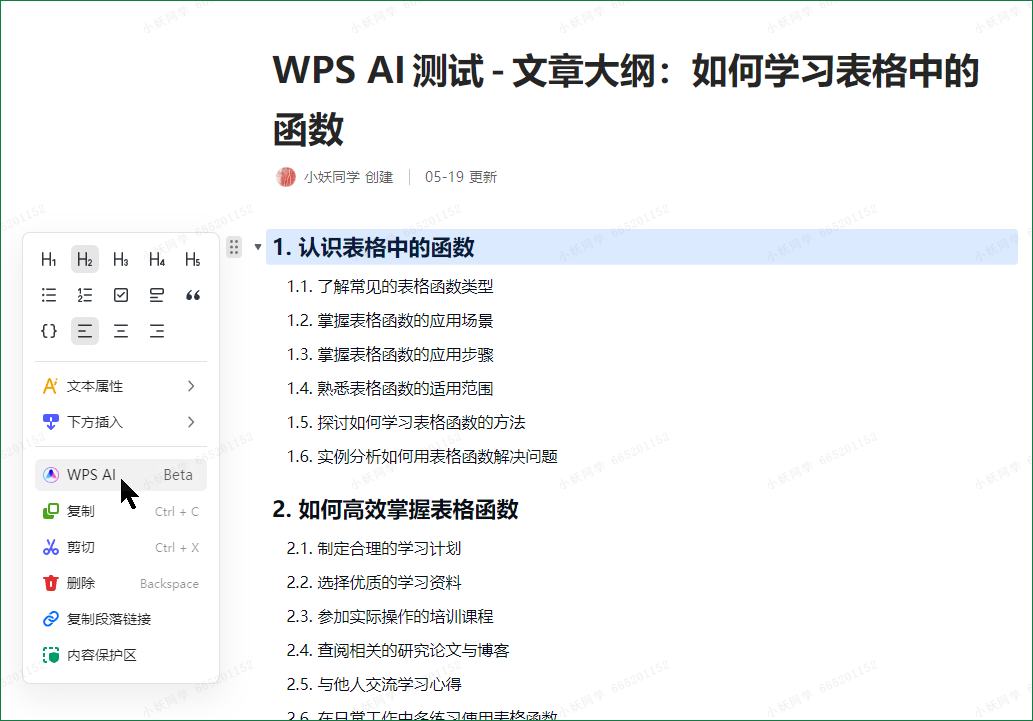Click item 1.6. 实例分析如何用表格函数解决问题

422,457
